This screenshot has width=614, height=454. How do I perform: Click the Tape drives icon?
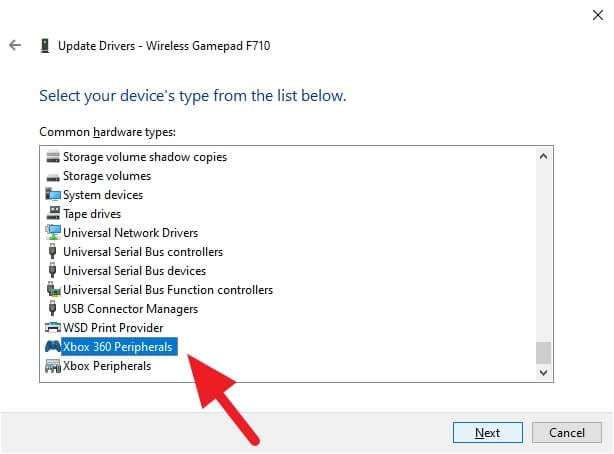53,213
